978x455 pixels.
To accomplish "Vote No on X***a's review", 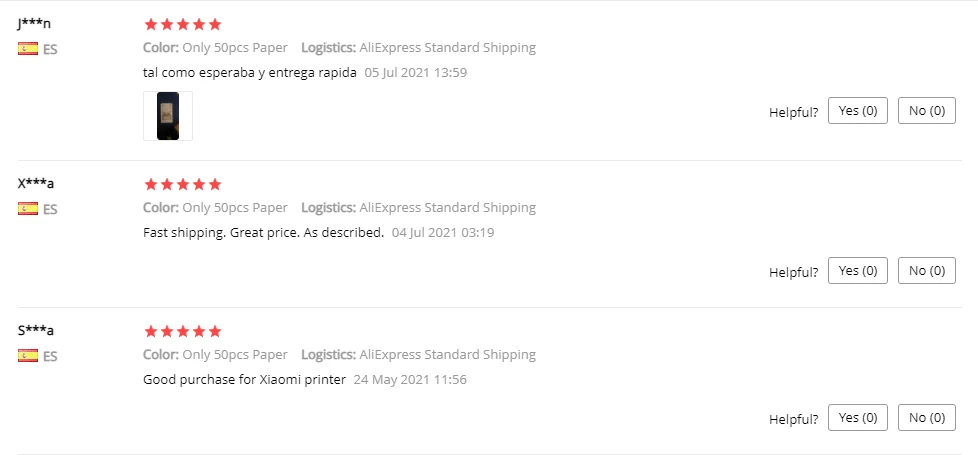I will tap(926, 271).
